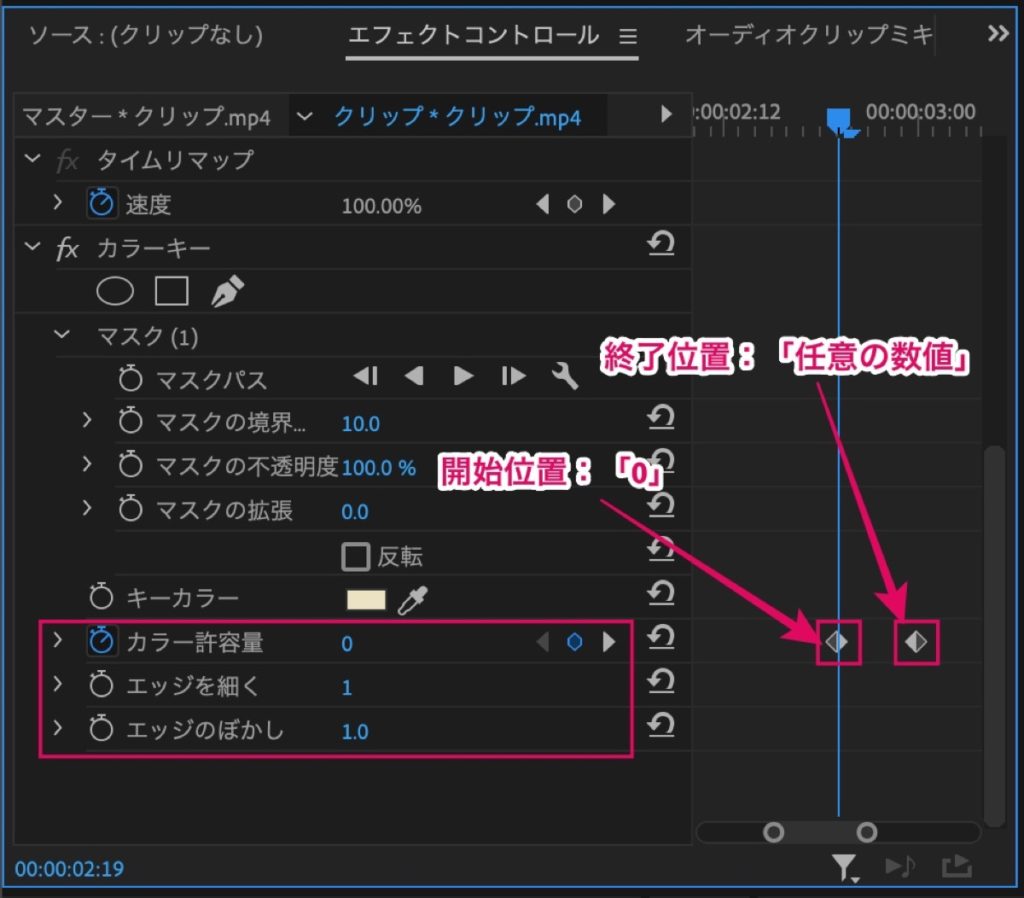Screen dimensions: 1024x898
Task: Toggle マスクの不透明度 animation stopwatch
Action: tap(131, 464)
